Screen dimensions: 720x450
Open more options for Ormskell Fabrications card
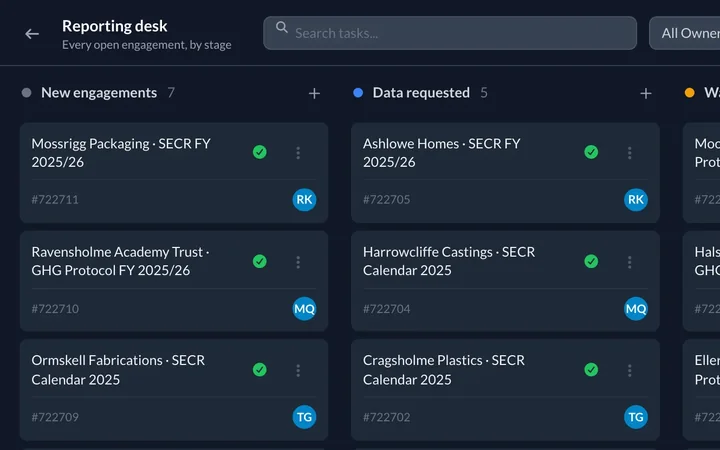[298, 370]
